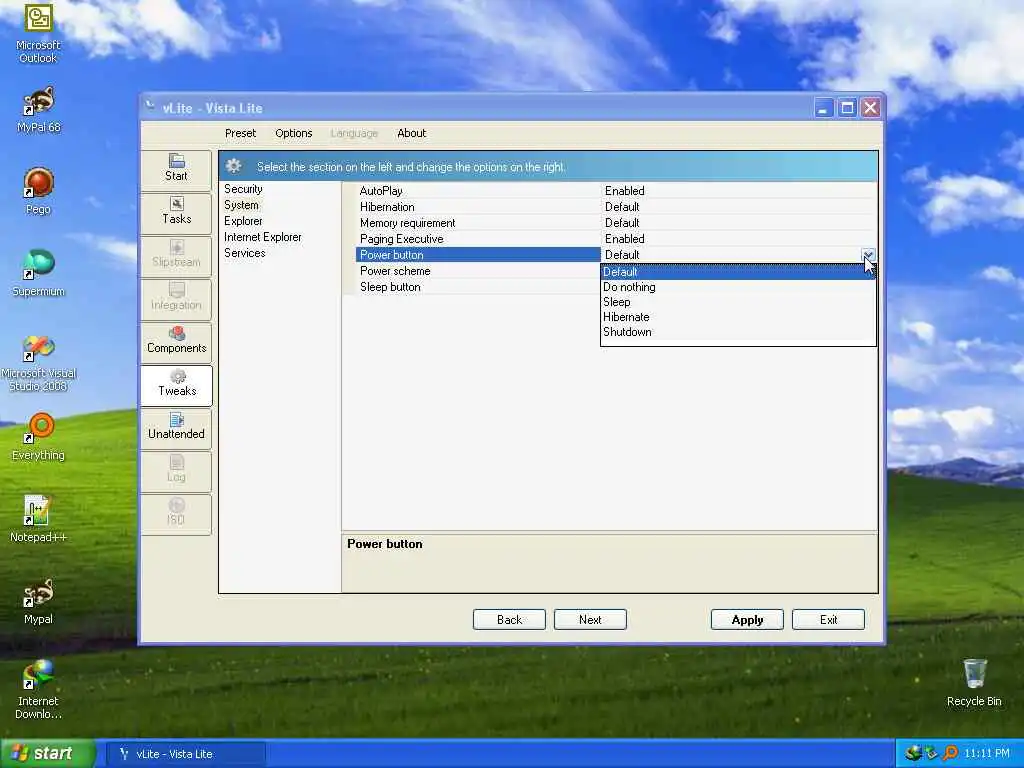
Task: Select the Microsoft Visual Studio 2008 icon
Action: coord(38,363)
